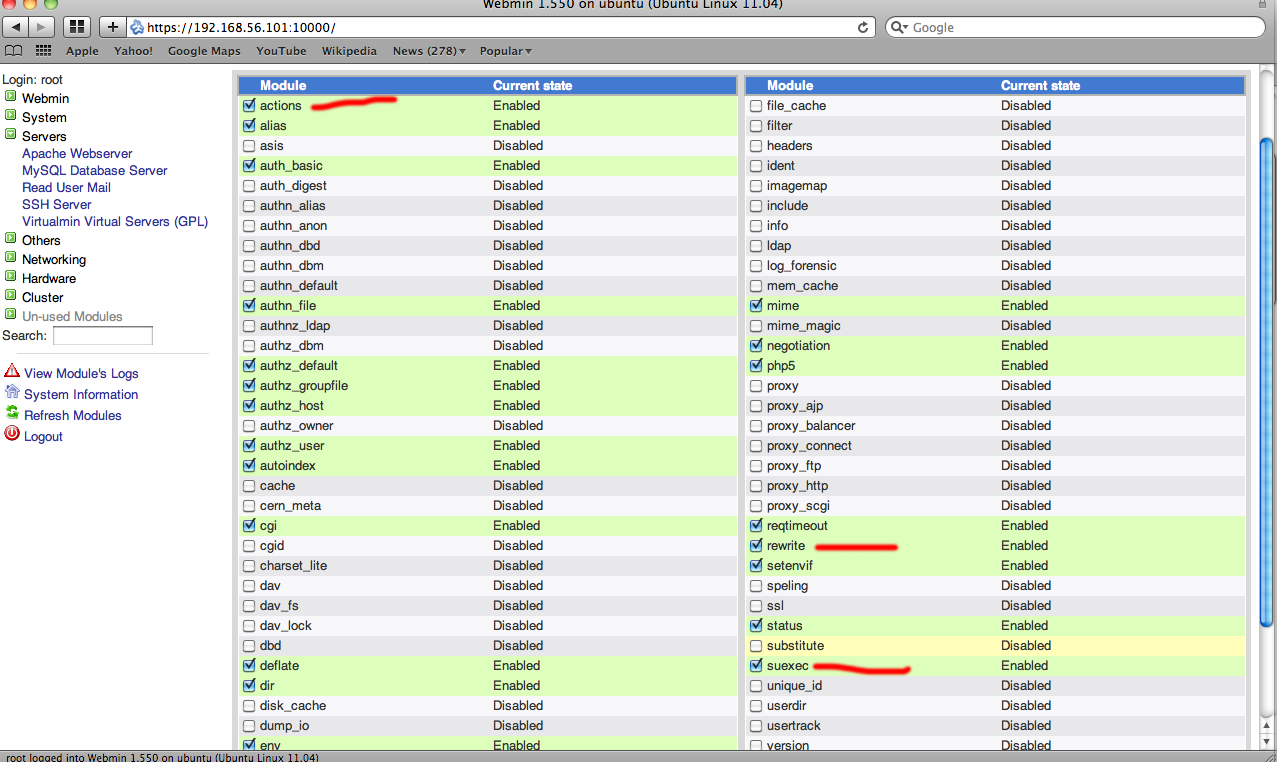Open the MySQL Database Server link

[x=95, y=170]
